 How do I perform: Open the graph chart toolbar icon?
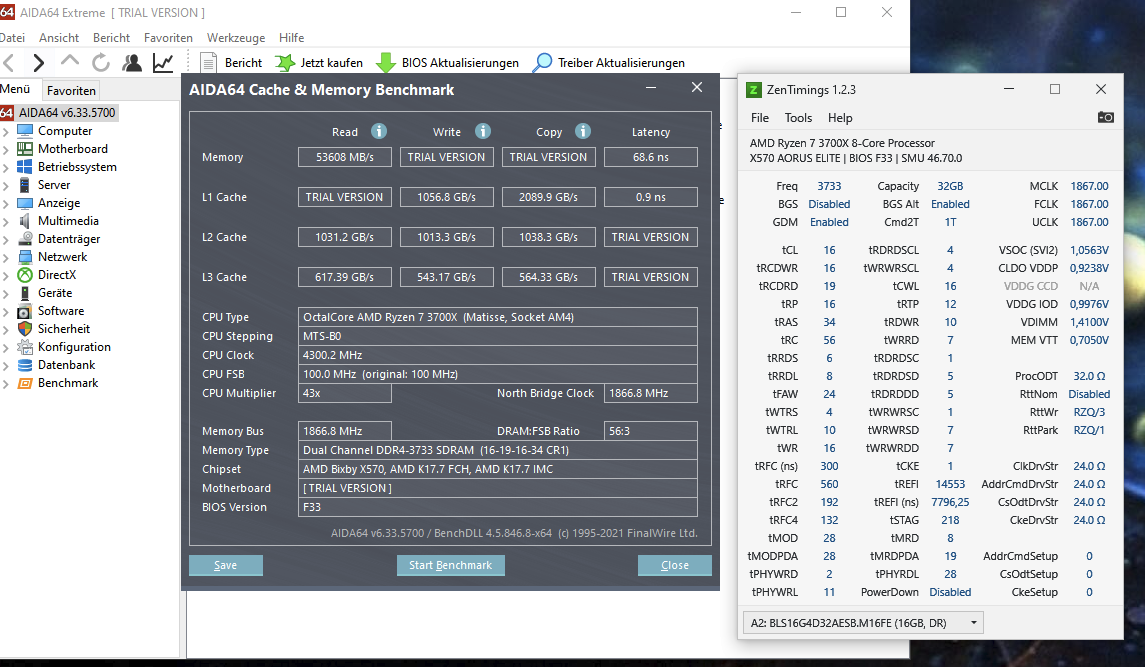(163, 63)
